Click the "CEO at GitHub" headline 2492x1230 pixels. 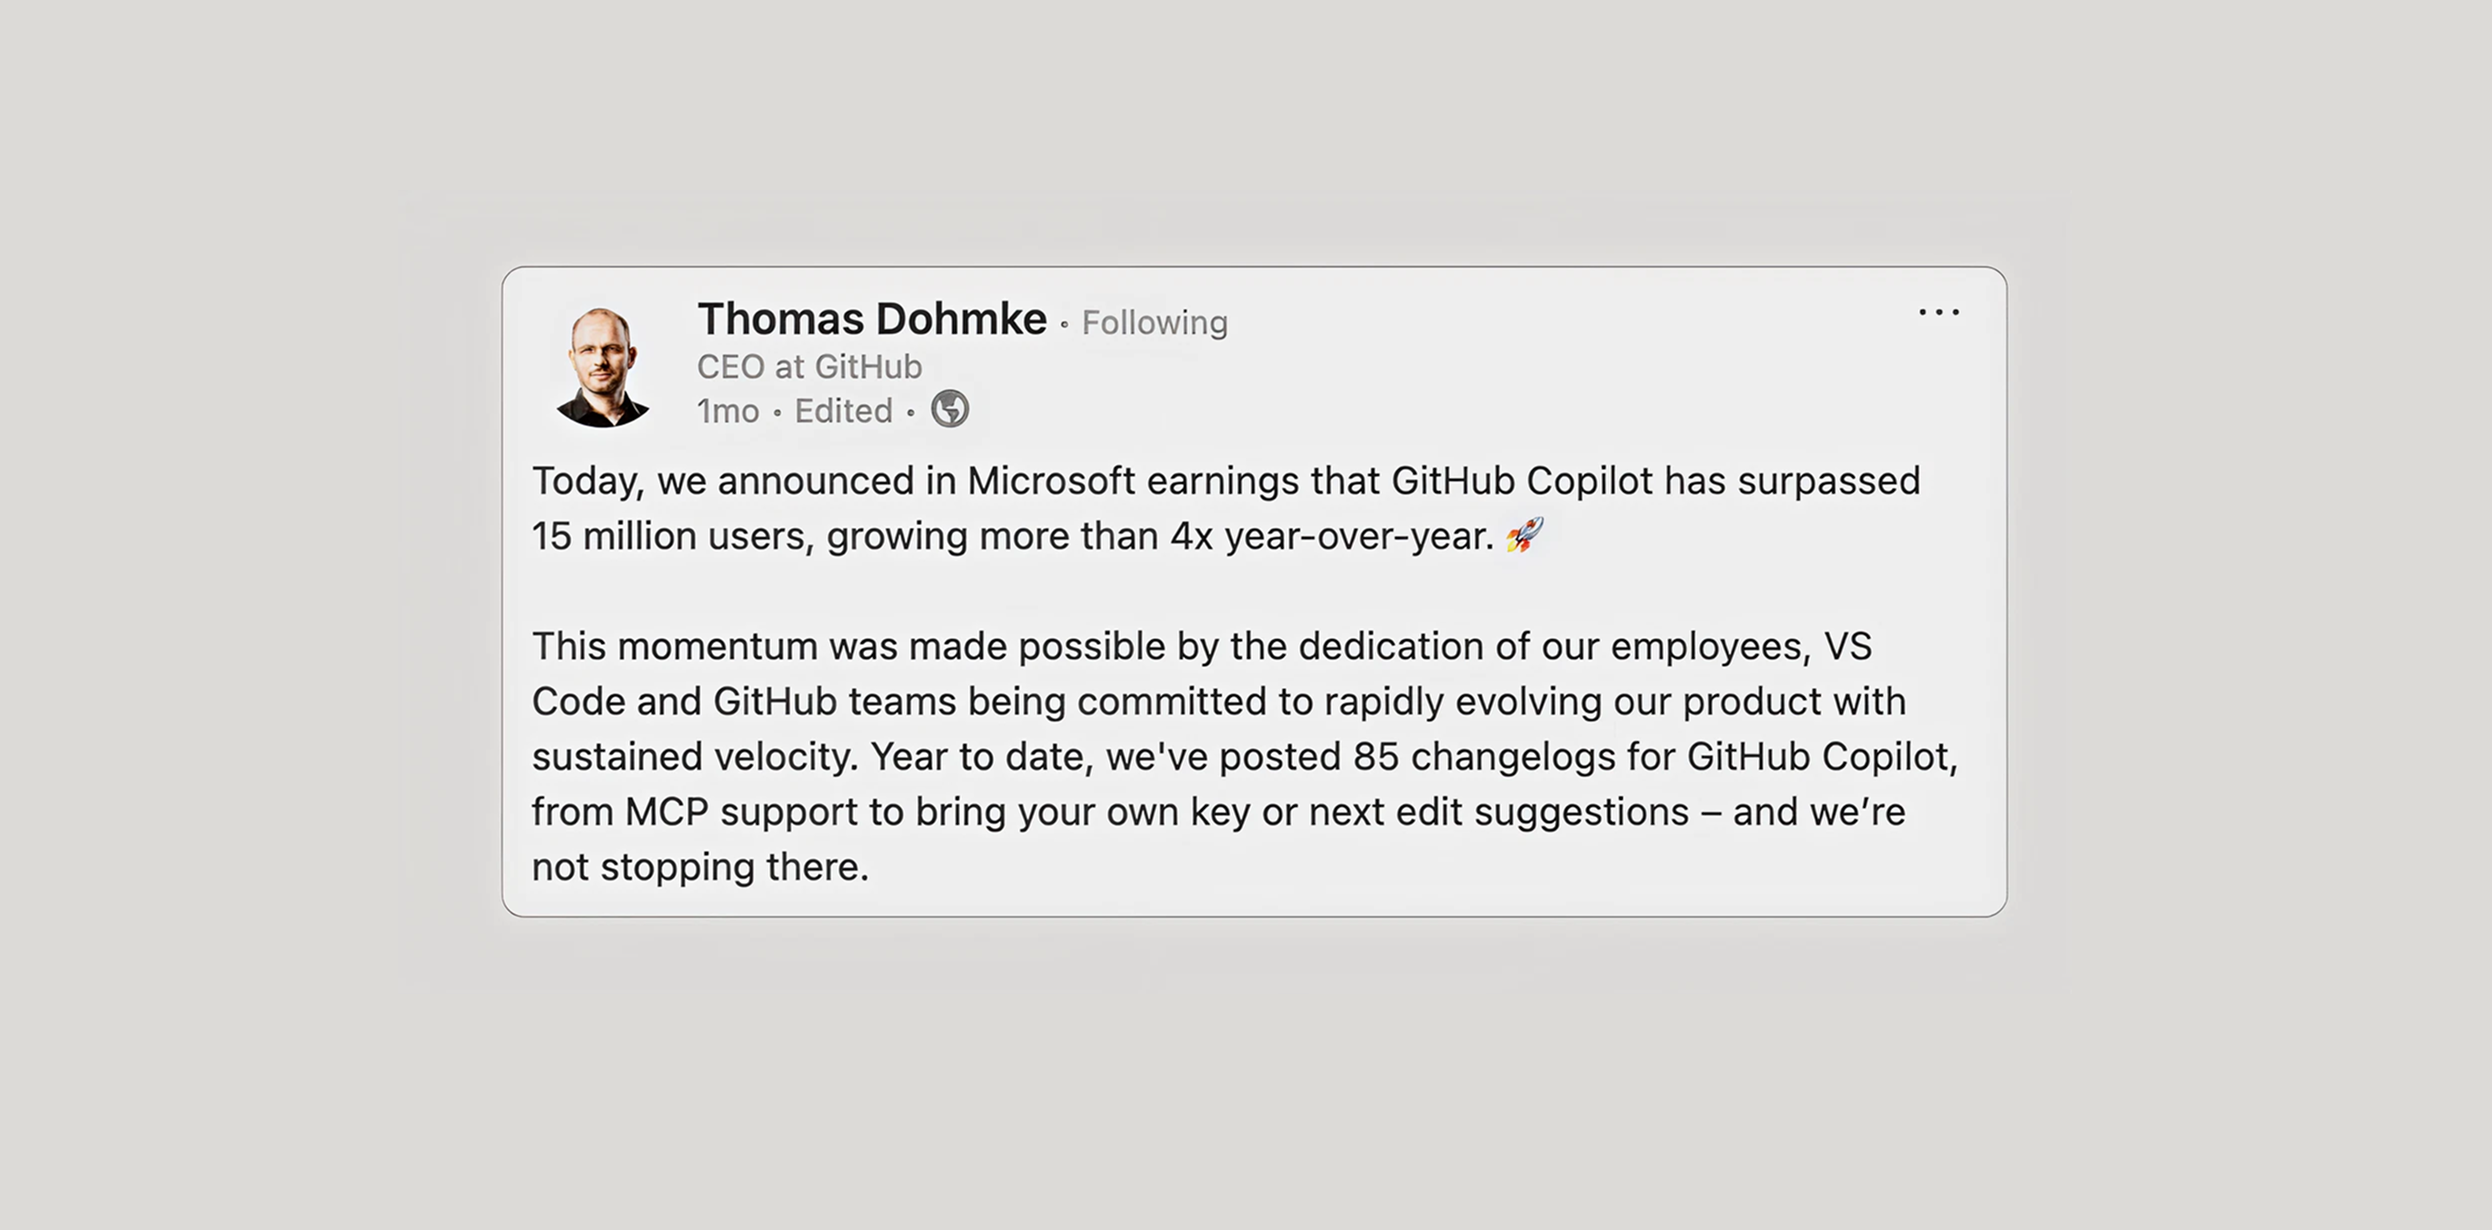click(x=809, y=367)
